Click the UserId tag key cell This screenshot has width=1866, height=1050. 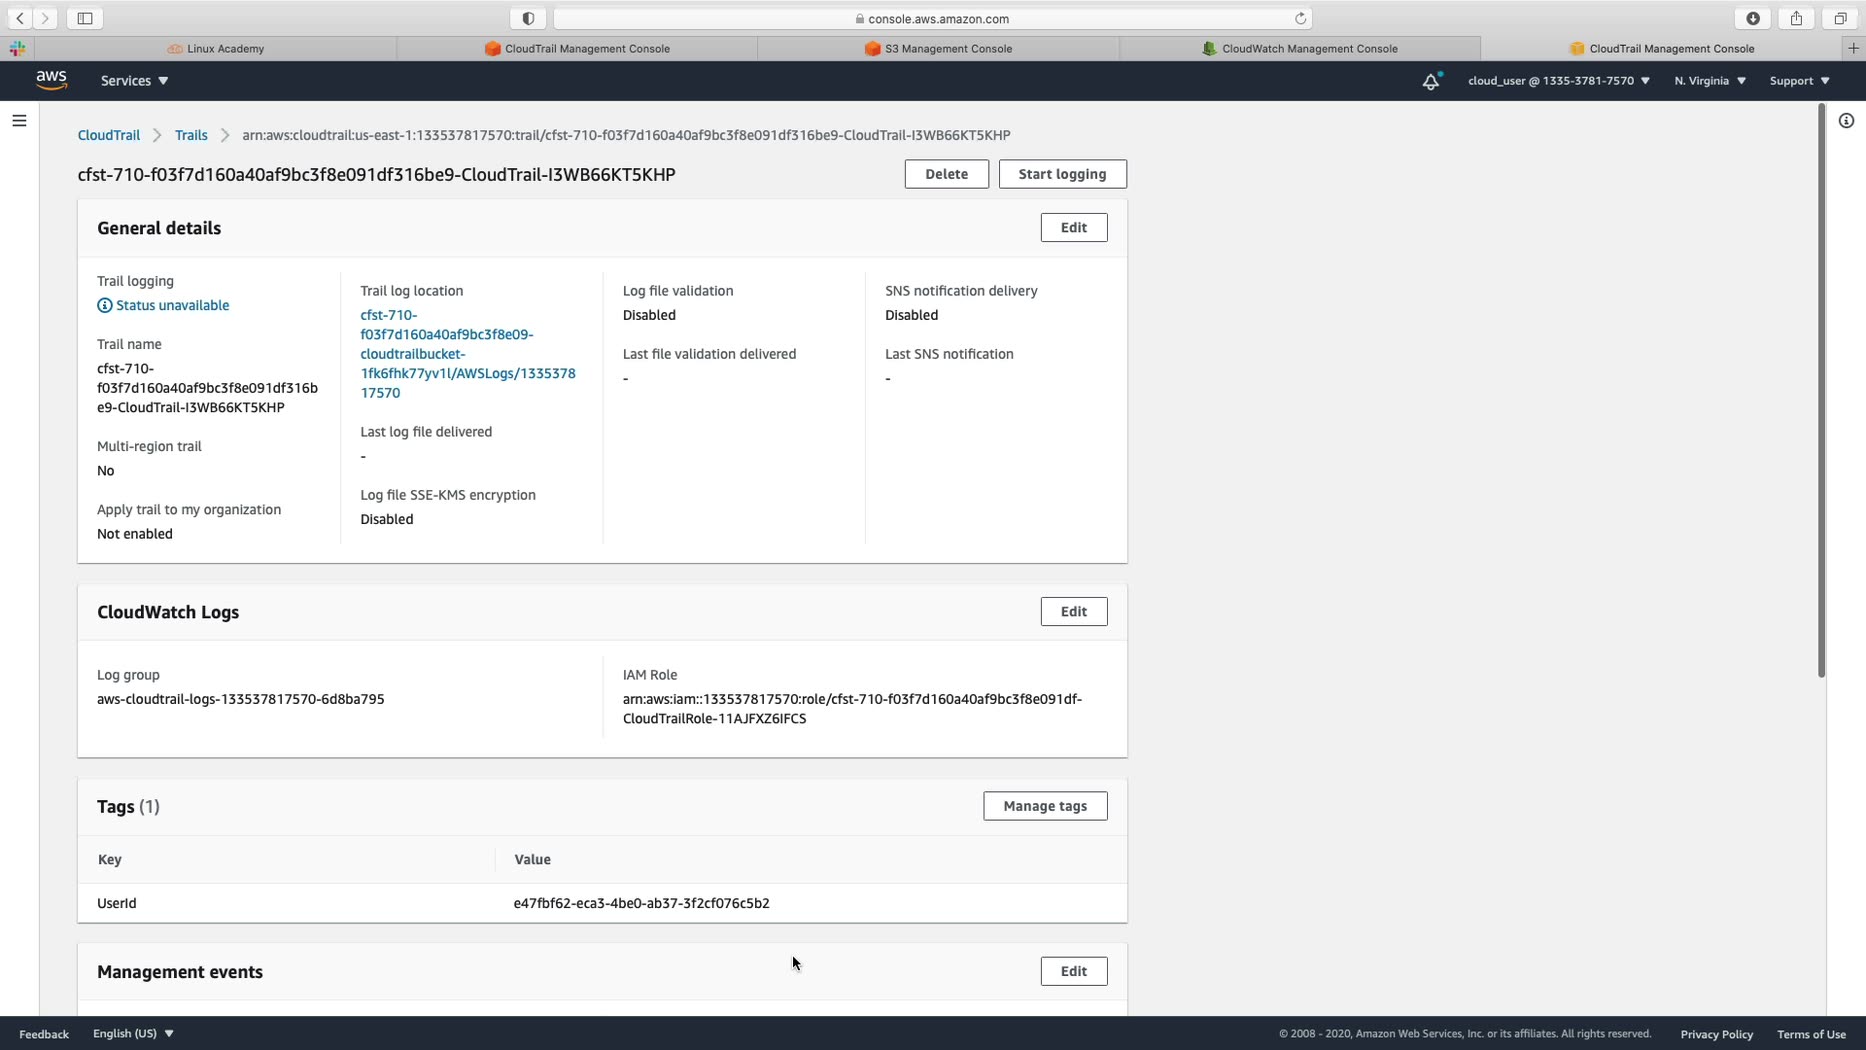click(x=117, y=903)
